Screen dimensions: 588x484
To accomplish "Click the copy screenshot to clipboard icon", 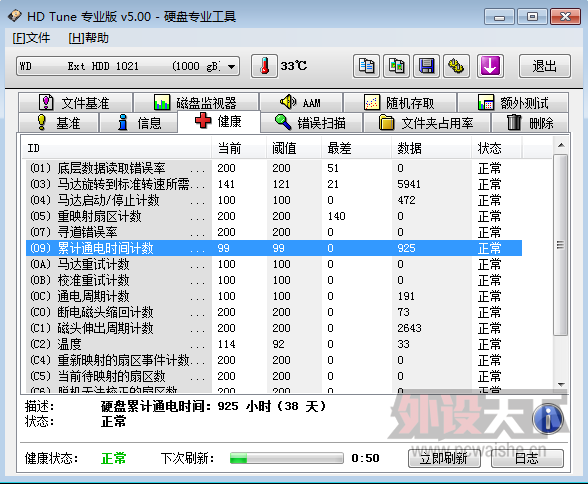I will pyautogui.click(x=396, y=66).
